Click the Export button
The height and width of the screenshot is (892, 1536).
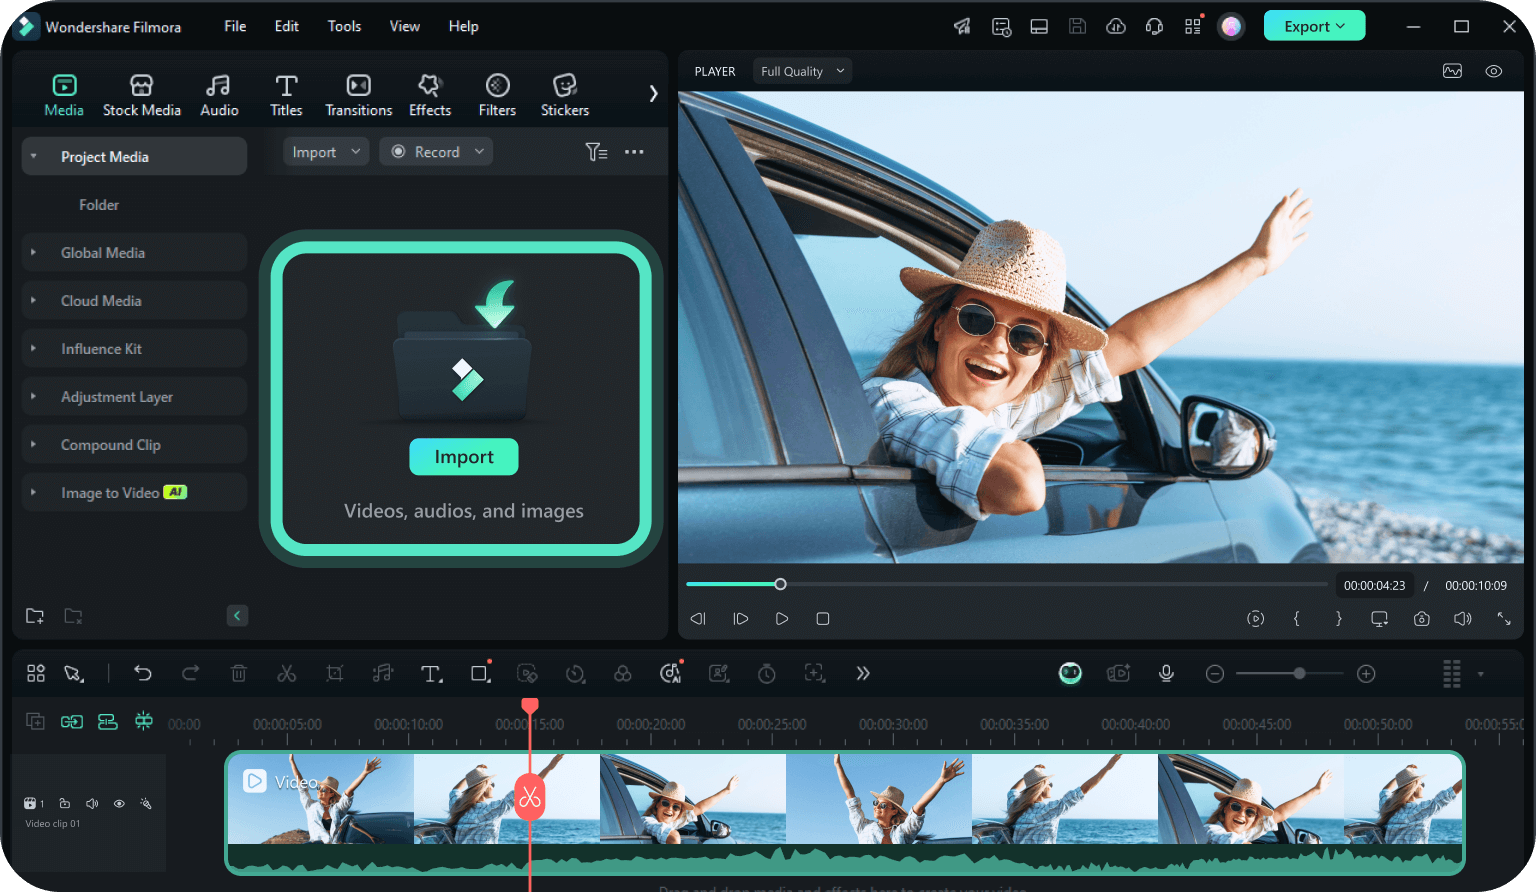click(1314, 26)
